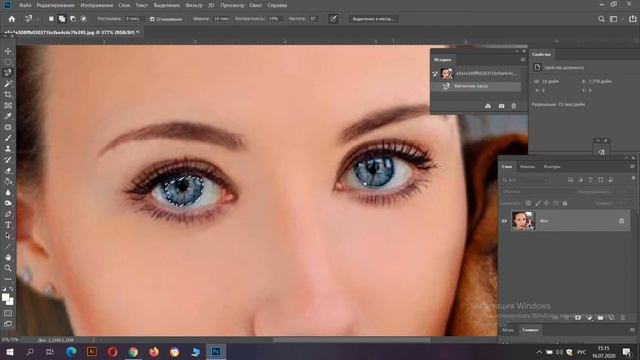Open Google Chrome from taskbar
Screen dimensions: 640x360
(x=133, y=351)
